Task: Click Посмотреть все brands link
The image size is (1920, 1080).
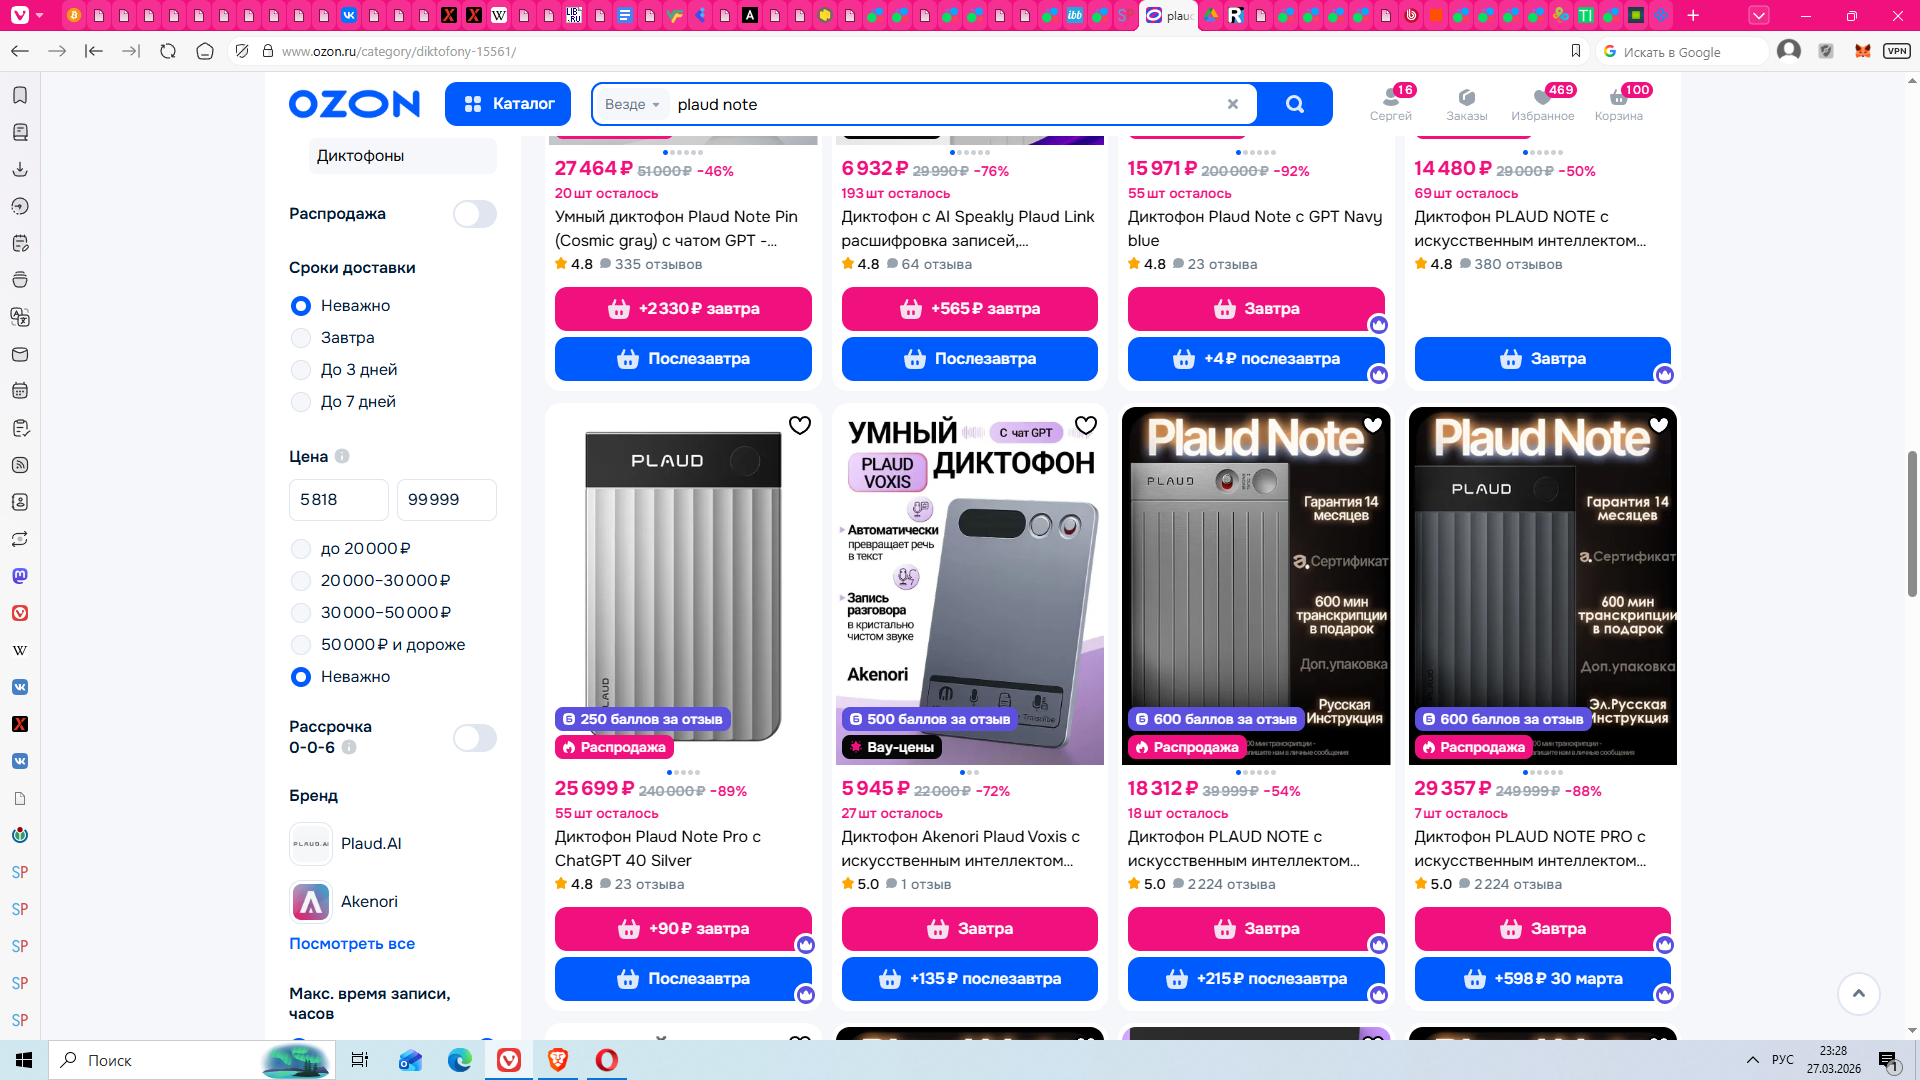Action: tap(352, 943)
